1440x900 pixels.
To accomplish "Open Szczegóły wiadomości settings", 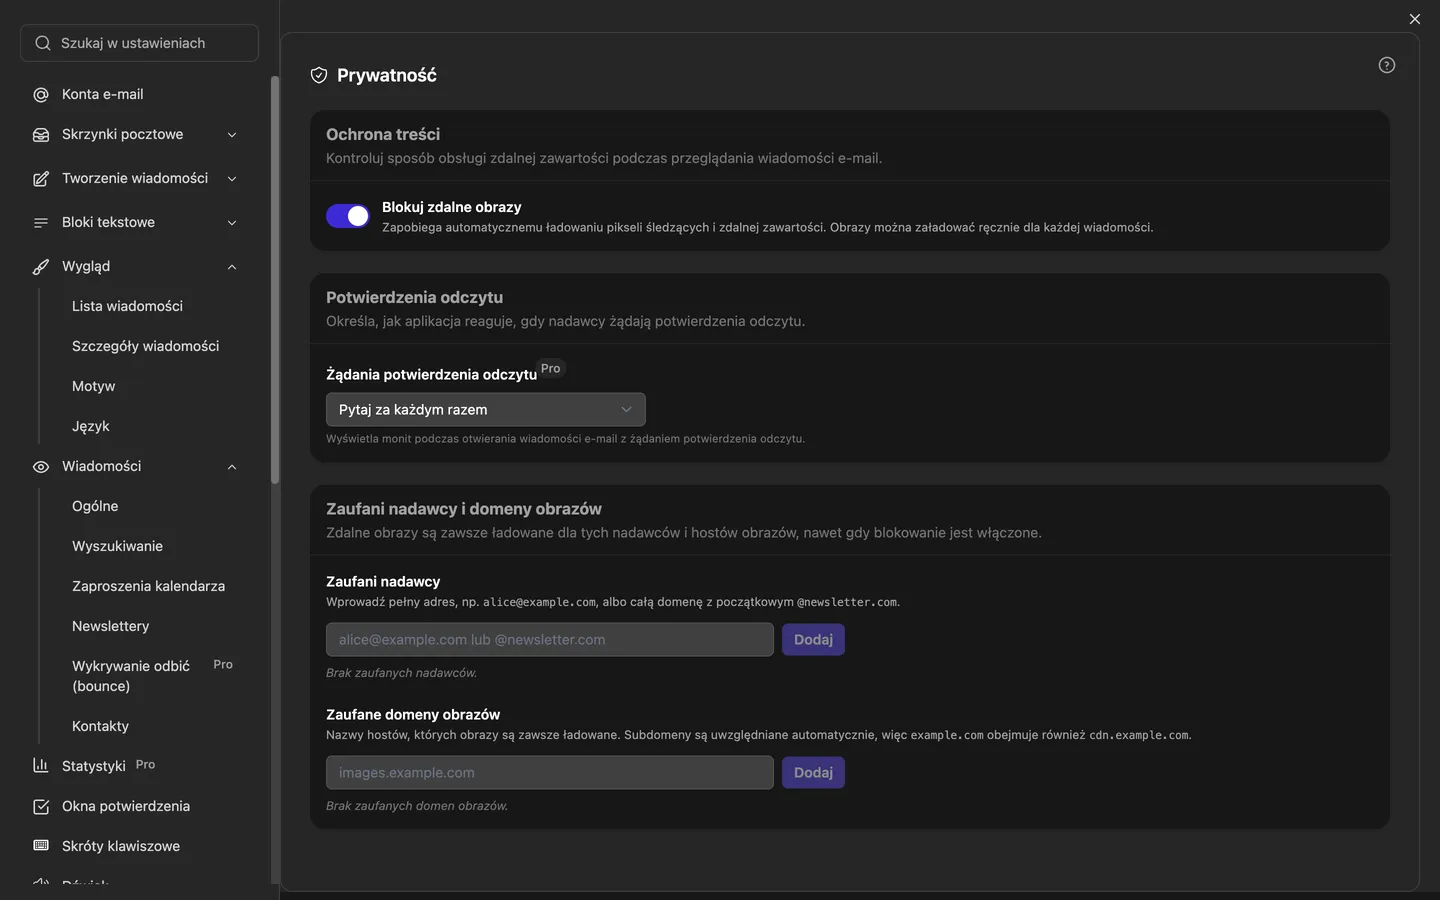I will coord(145,346).
